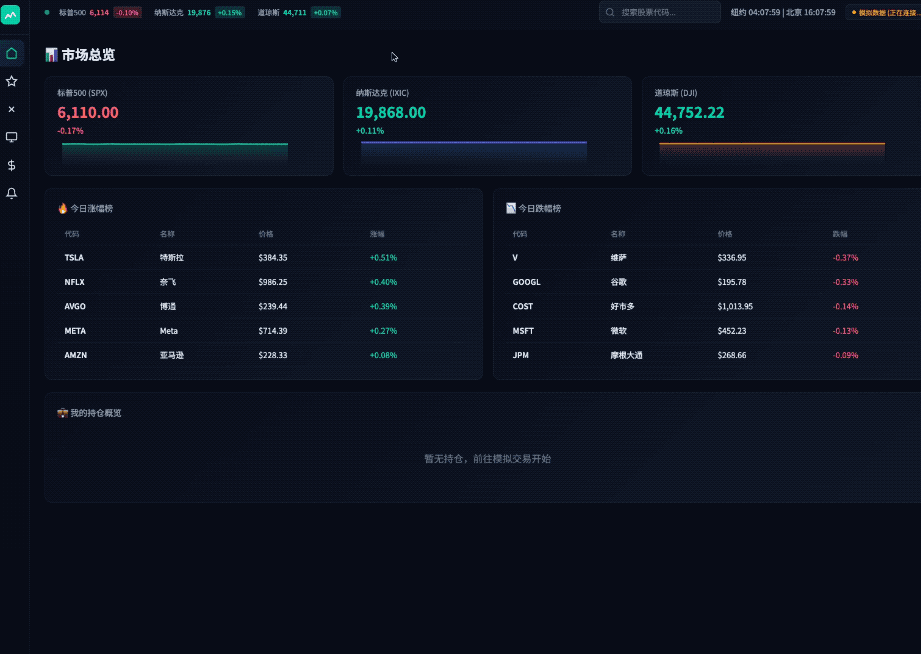The image size is (921, 654).
Task: Click the 纳斯达克 (IXIC) sparkline chart
Action: (x=473, y=151)
